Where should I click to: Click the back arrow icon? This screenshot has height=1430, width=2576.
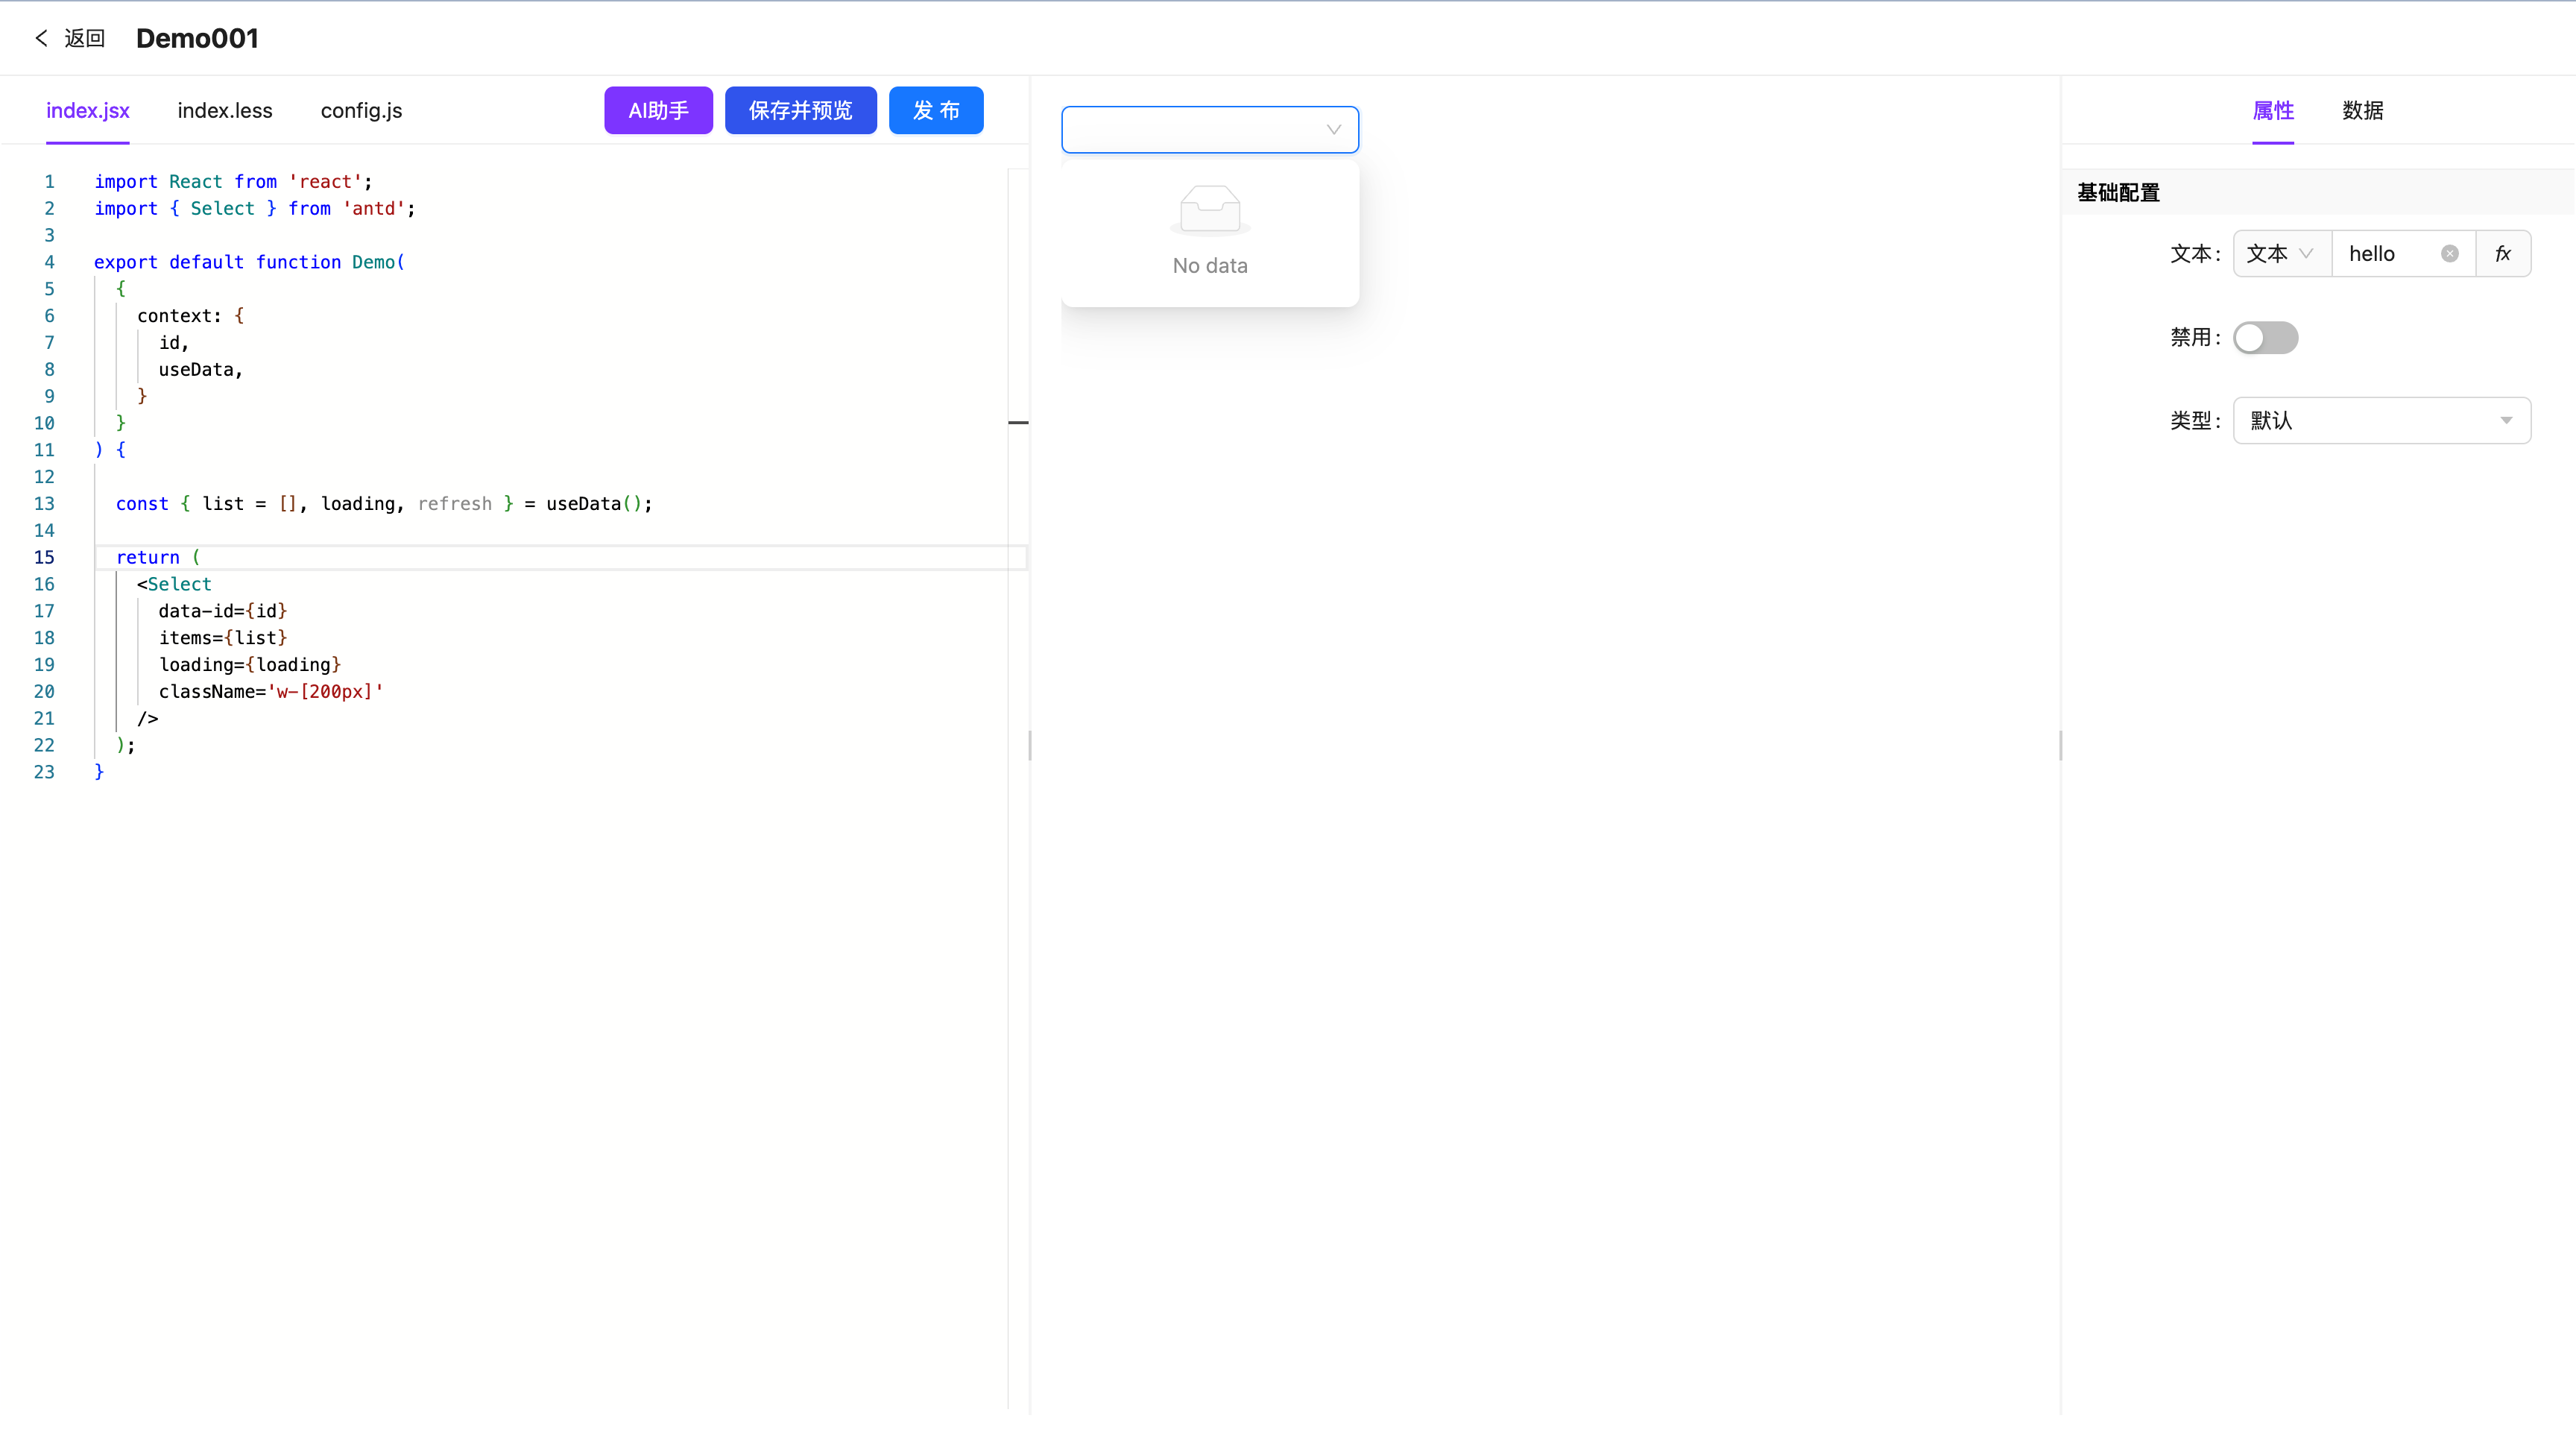(x=41, y=38)
